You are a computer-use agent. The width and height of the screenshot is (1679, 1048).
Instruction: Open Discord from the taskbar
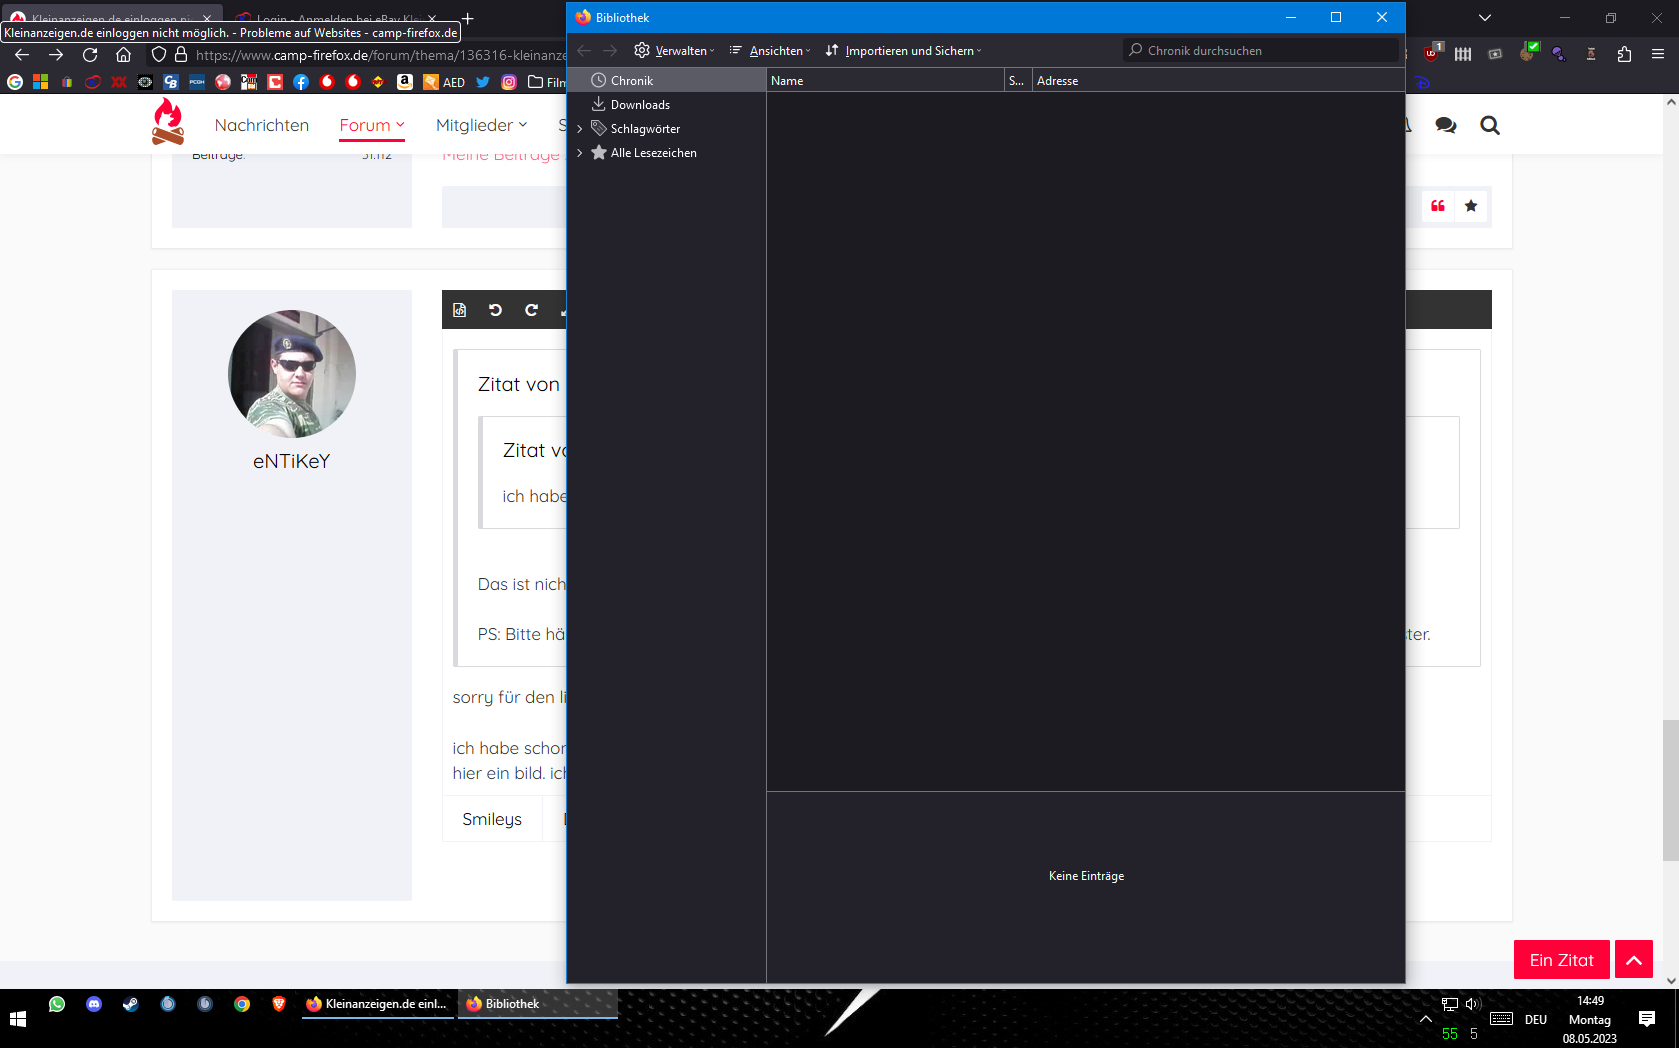[94, 1004]
